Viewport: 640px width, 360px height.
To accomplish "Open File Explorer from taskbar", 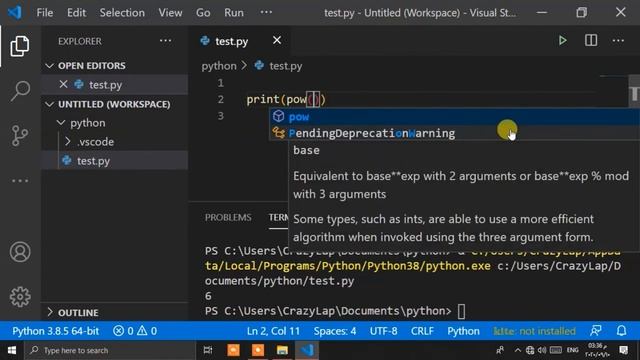I will (282, 350).
